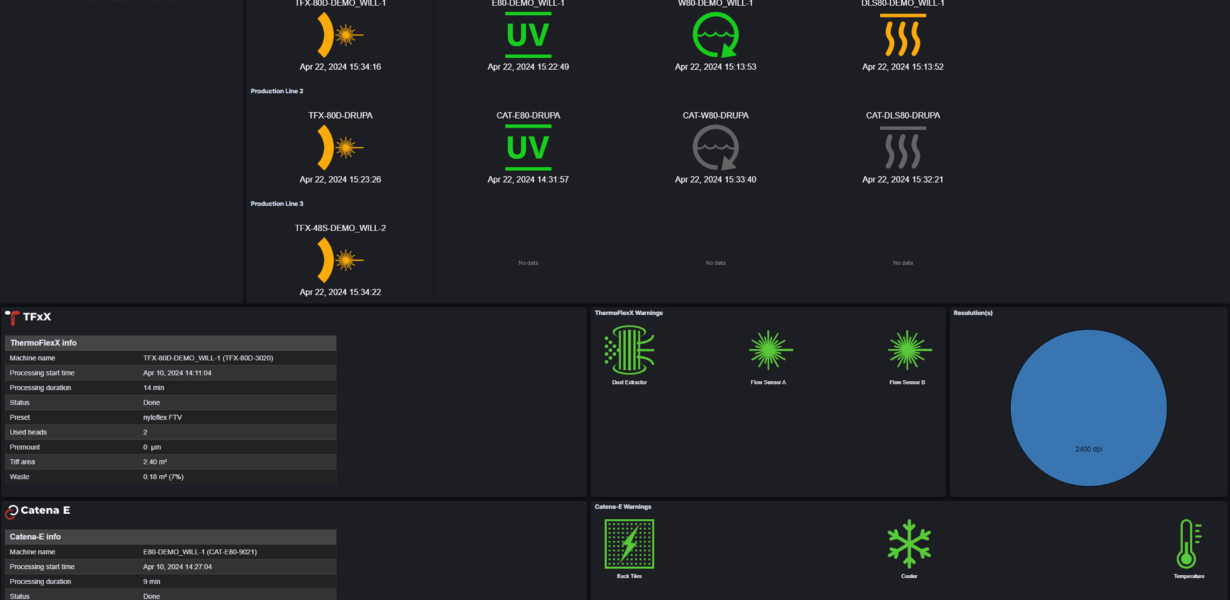Select the Back Tiles warning icon
Screen dimensions: 1230x600
(x=629, y=544)
